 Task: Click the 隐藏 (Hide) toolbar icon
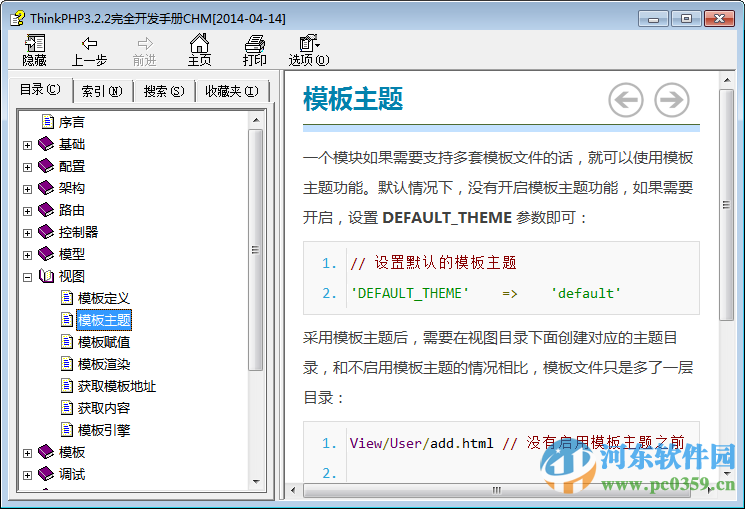point(35,50)
